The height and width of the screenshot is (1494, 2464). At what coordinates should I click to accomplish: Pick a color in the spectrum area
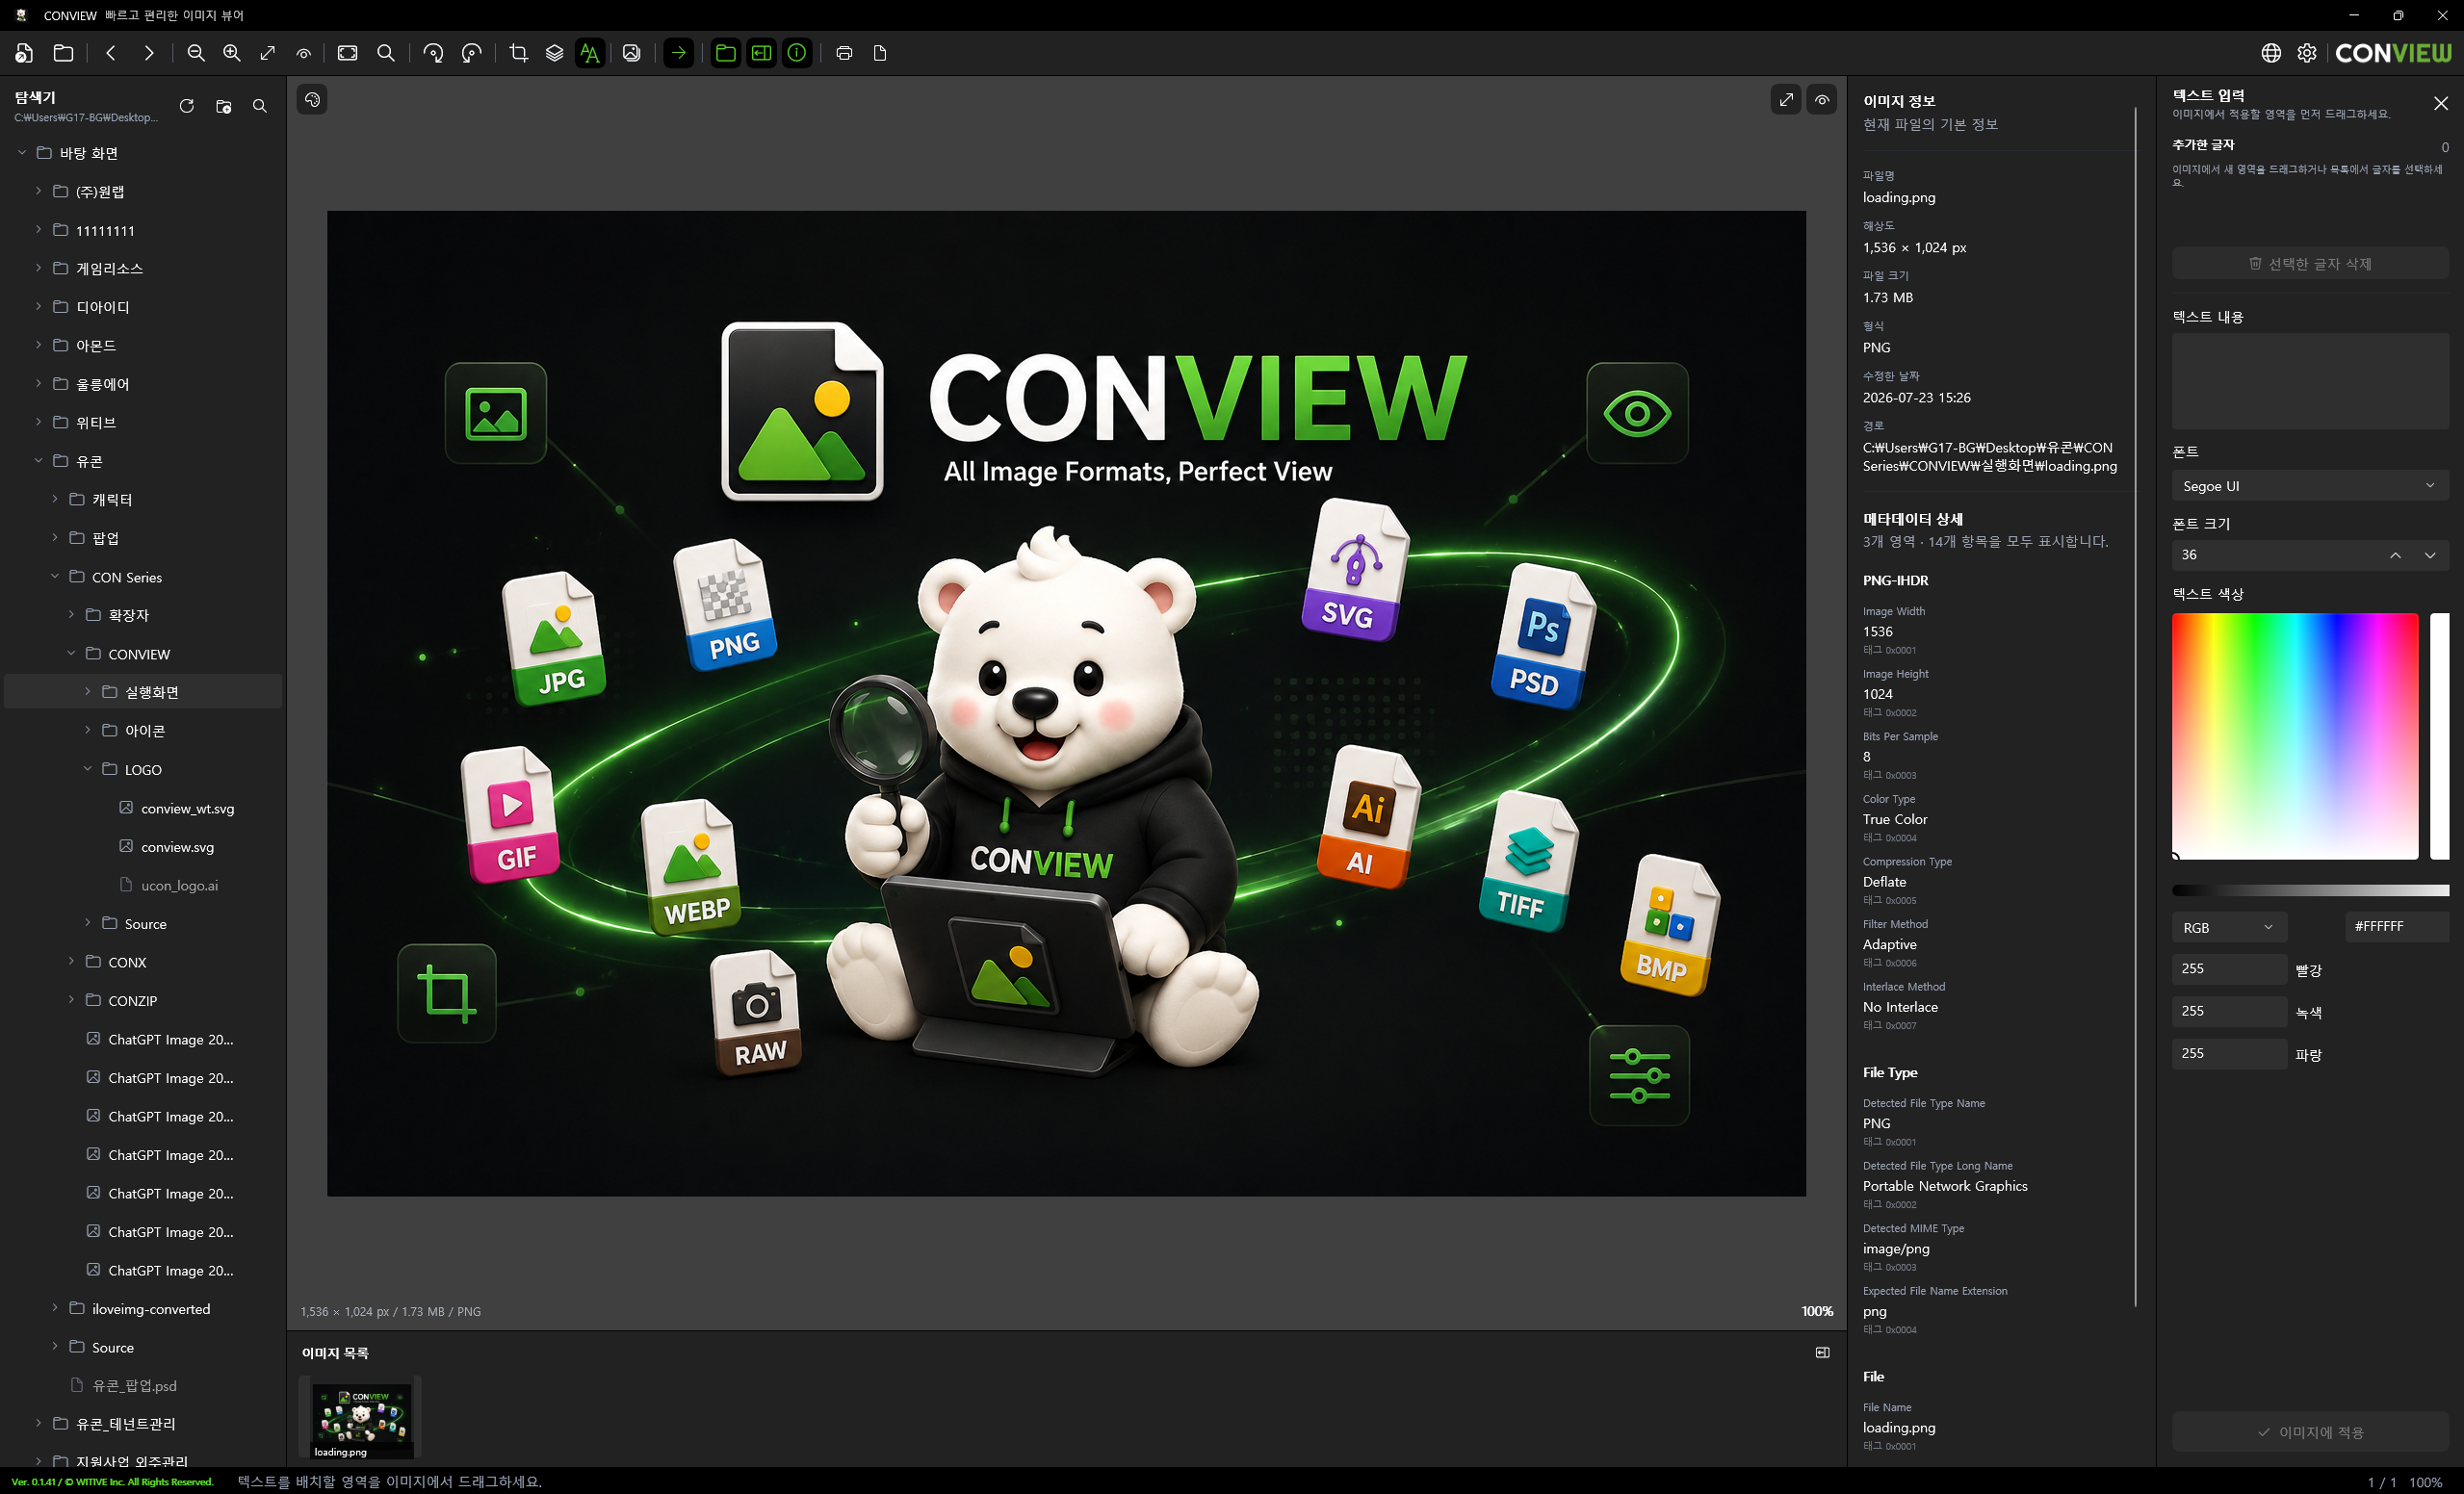(x=2295, y=736)
